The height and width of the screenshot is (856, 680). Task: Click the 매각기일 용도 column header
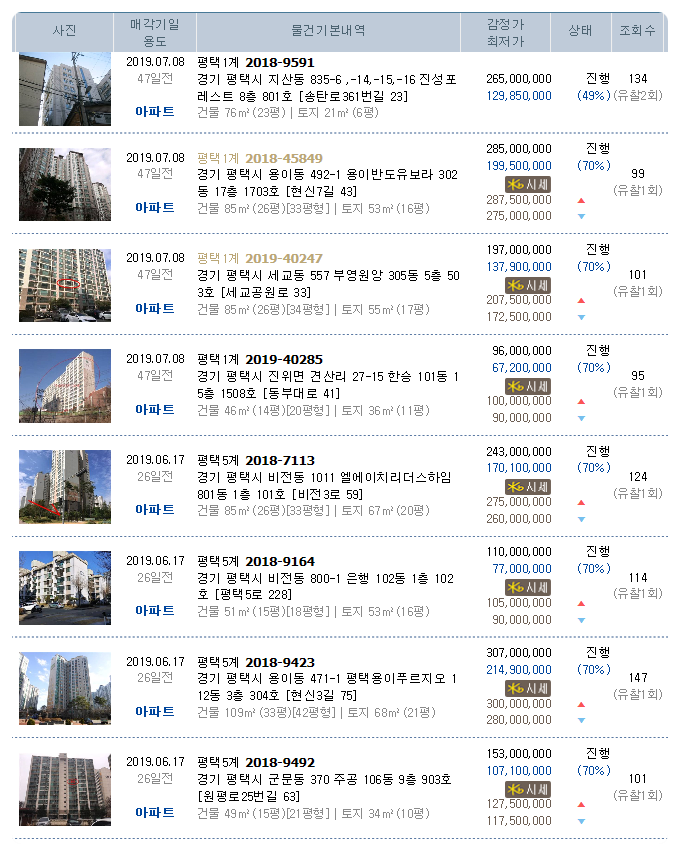tap(155, 33)
